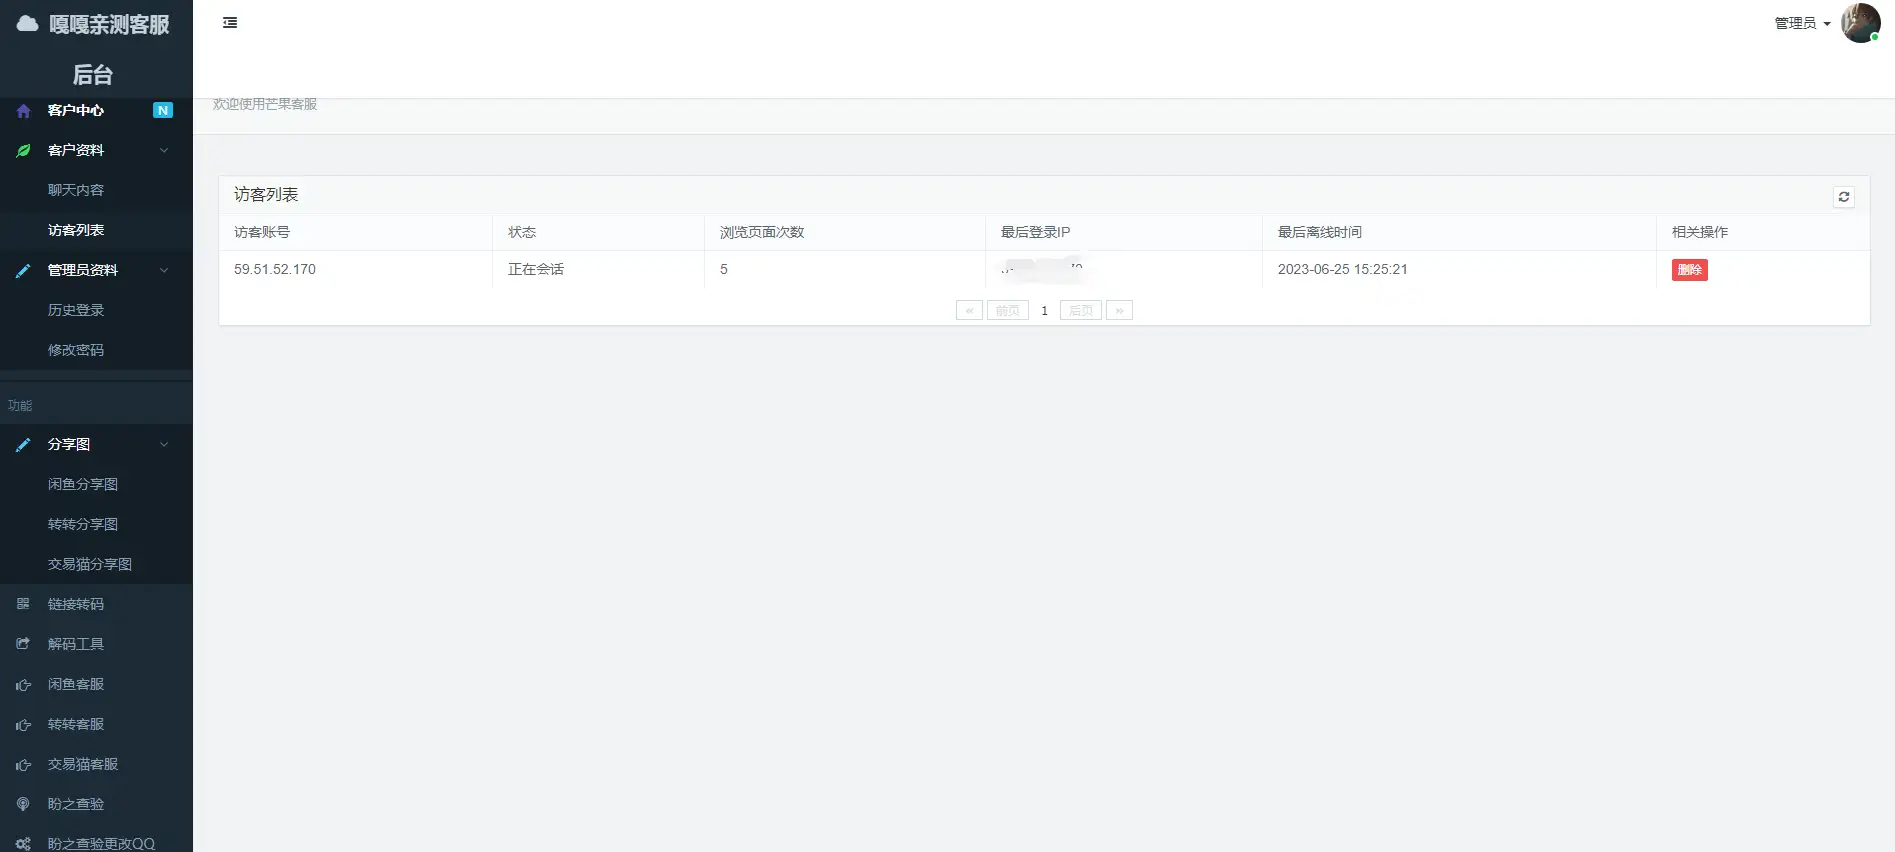Click the 相关操作 column header
Image resolution: width=1895 pixels, height=852 pixels.
coord(1700,232)
